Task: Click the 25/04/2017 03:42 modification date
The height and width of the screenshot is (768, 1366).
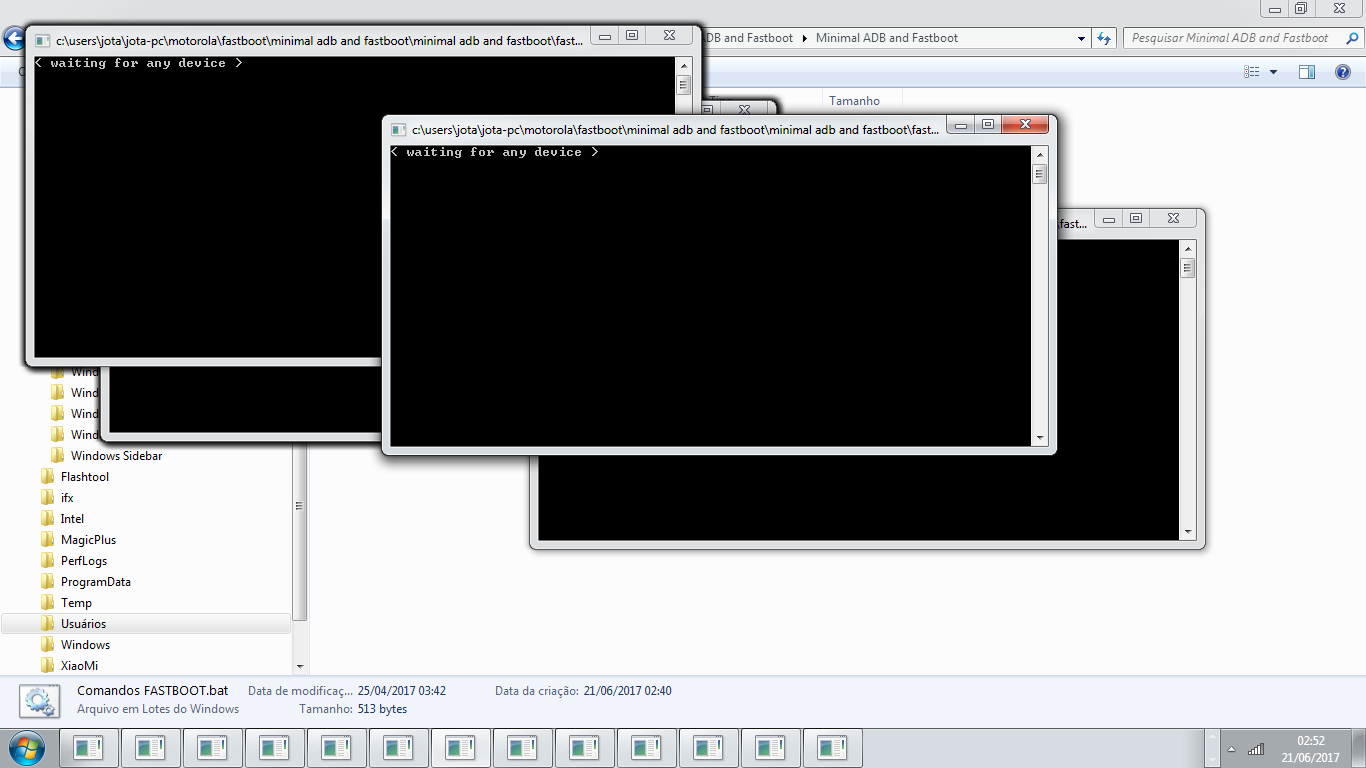Action: click(401, 691)
